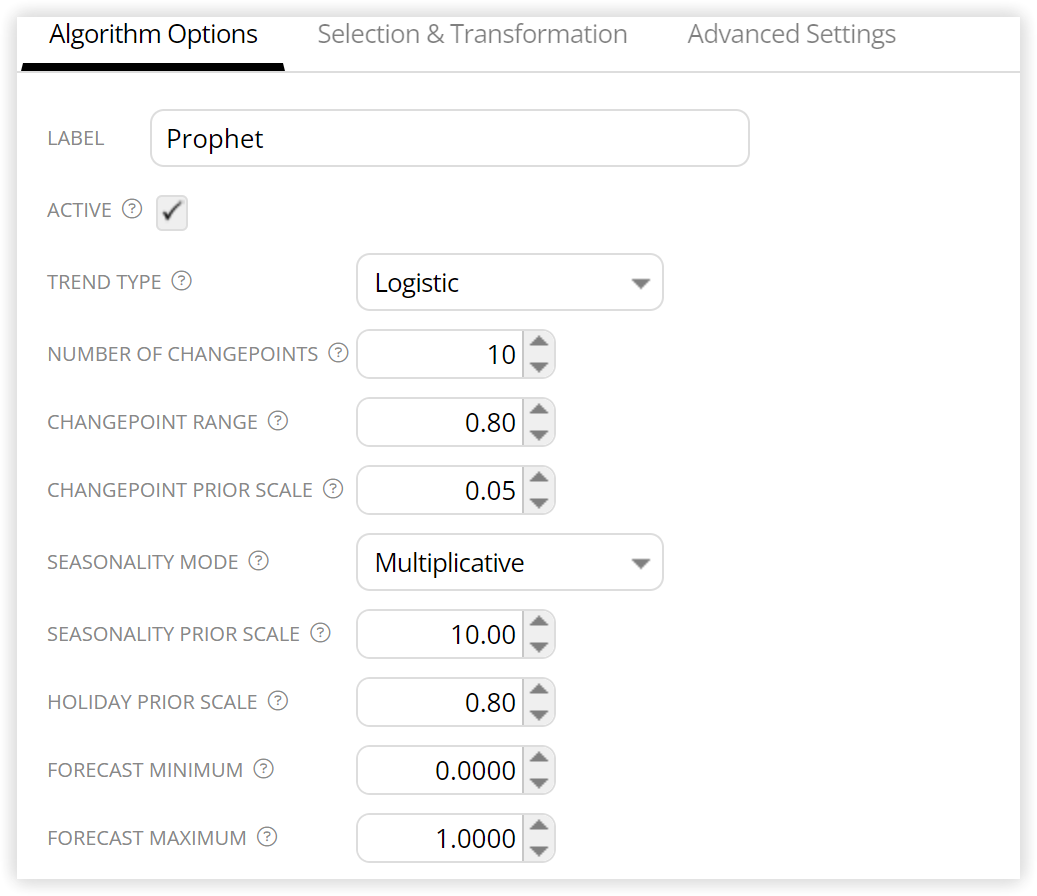Show help for Forecast Maximum
The height and width of the screenshot is (896, 1037).
(x=267, y=837)
